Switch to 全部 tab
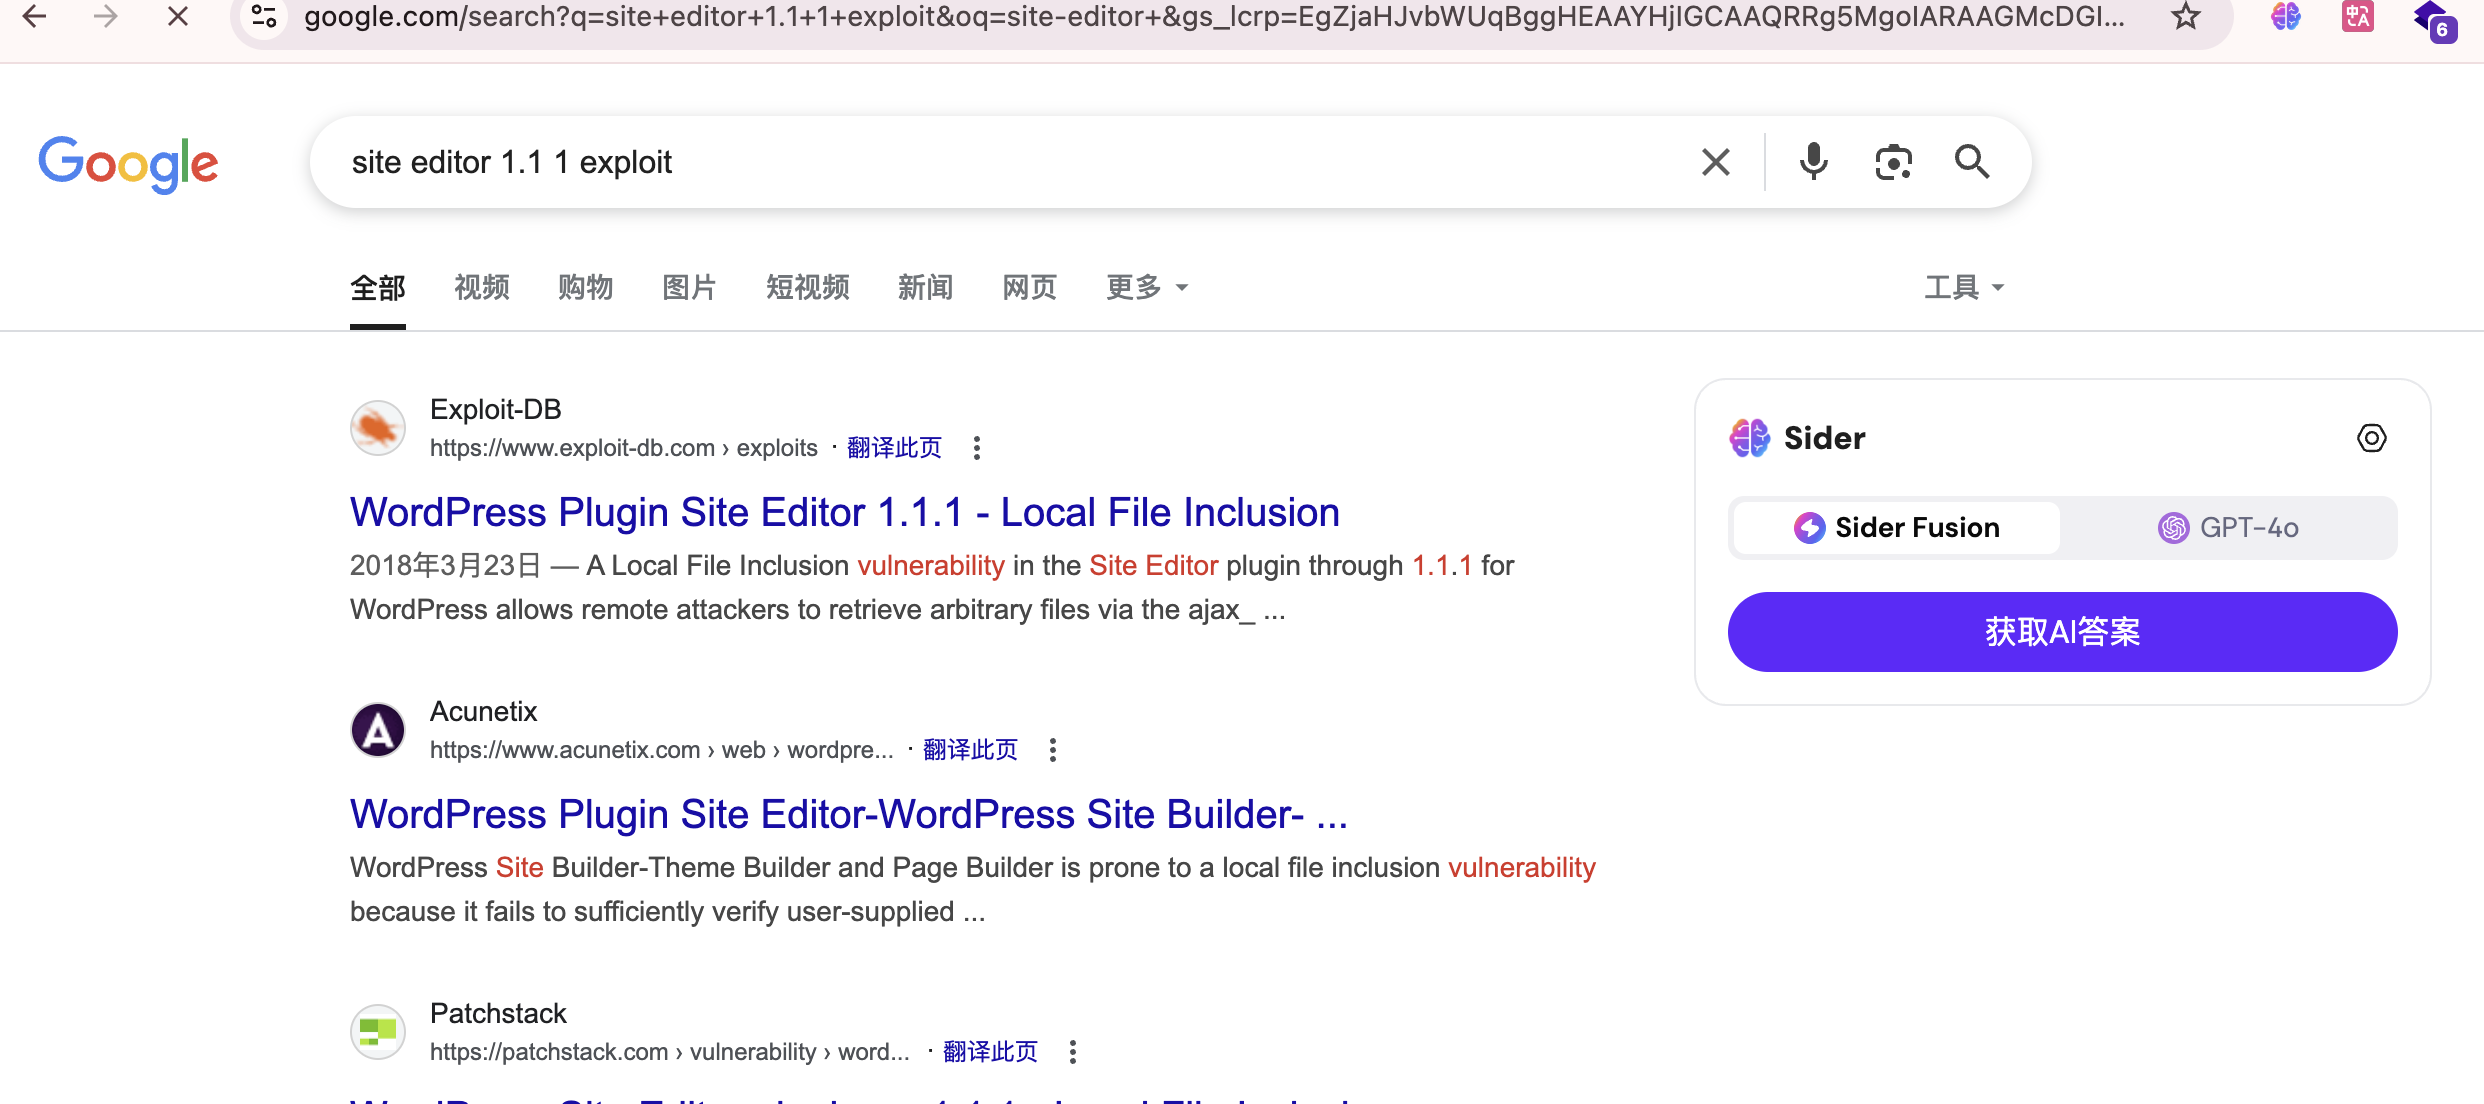 pyautogui.click(x=378, y=288)
